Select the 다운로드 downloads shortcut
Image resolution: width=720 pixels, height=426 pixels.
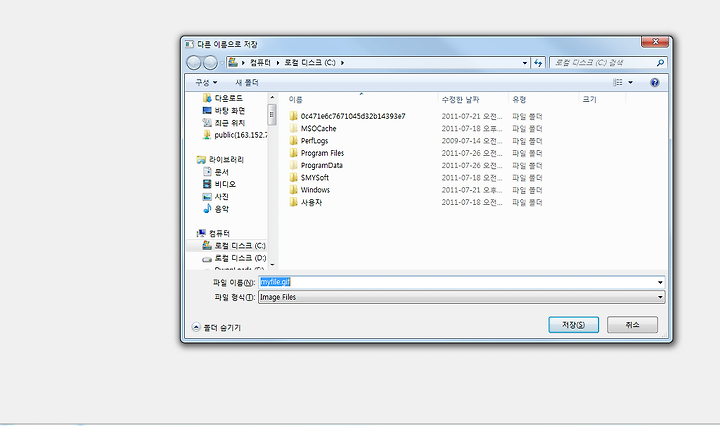tap(223, 98)
